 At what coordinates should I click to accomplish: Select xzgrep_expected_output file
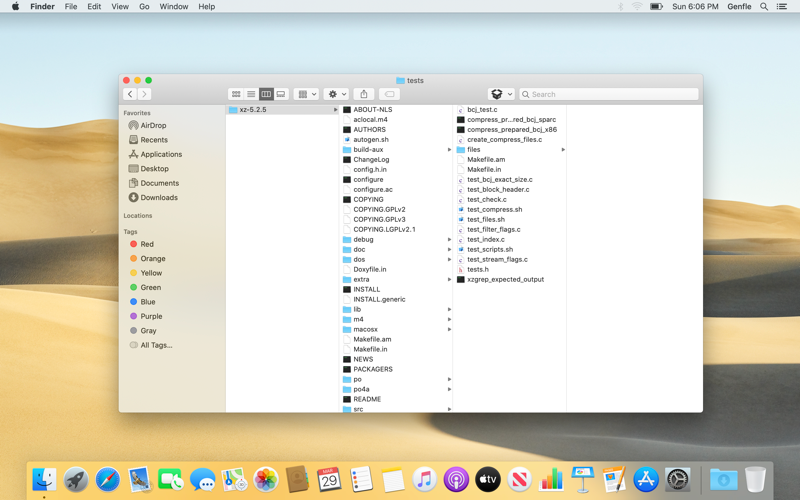(x=501, y=280)
